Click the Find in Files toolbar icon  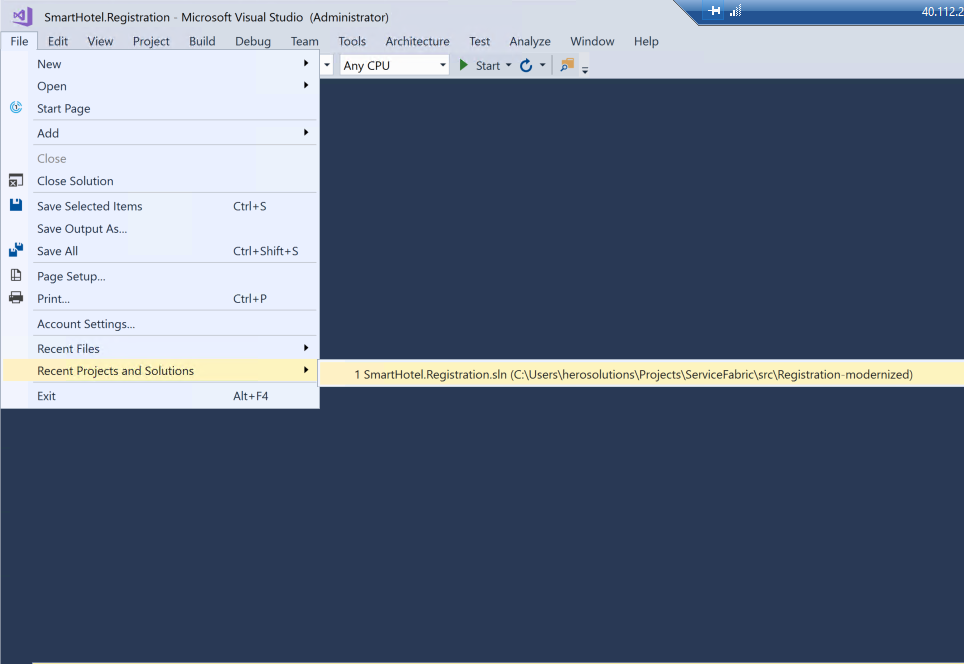pos(567,65)
